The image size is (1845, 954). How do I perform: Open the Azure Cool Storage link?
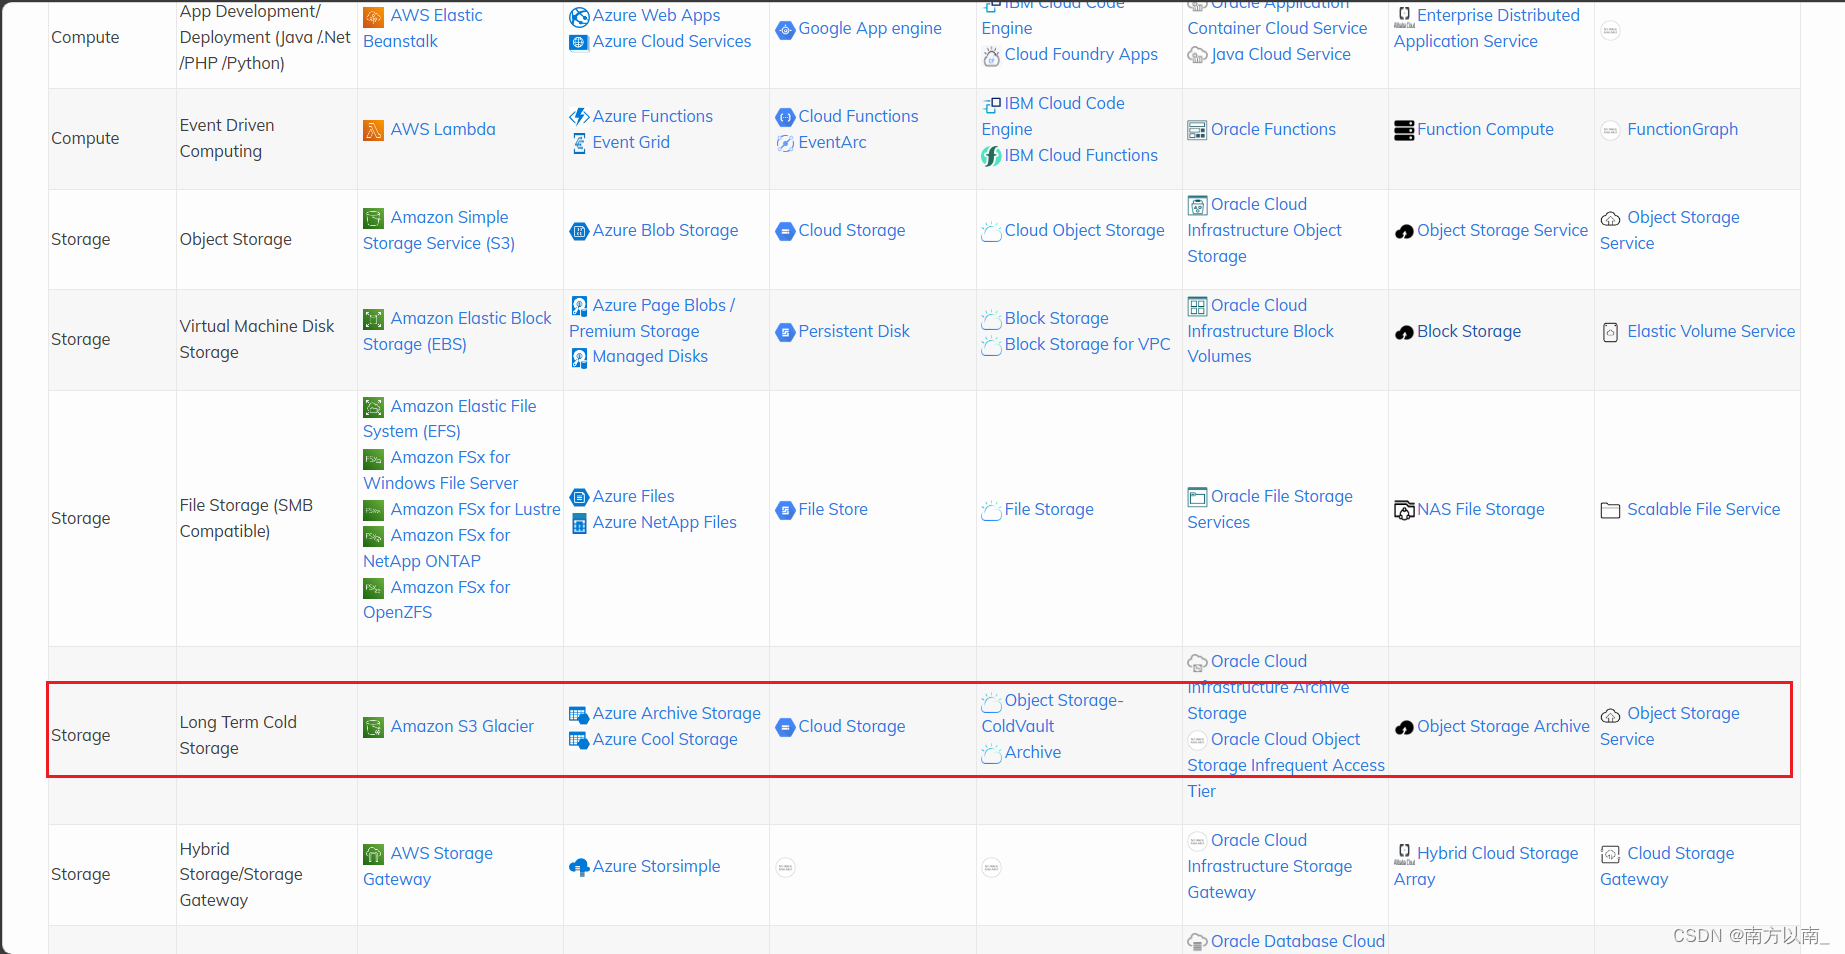click(665, 740)
